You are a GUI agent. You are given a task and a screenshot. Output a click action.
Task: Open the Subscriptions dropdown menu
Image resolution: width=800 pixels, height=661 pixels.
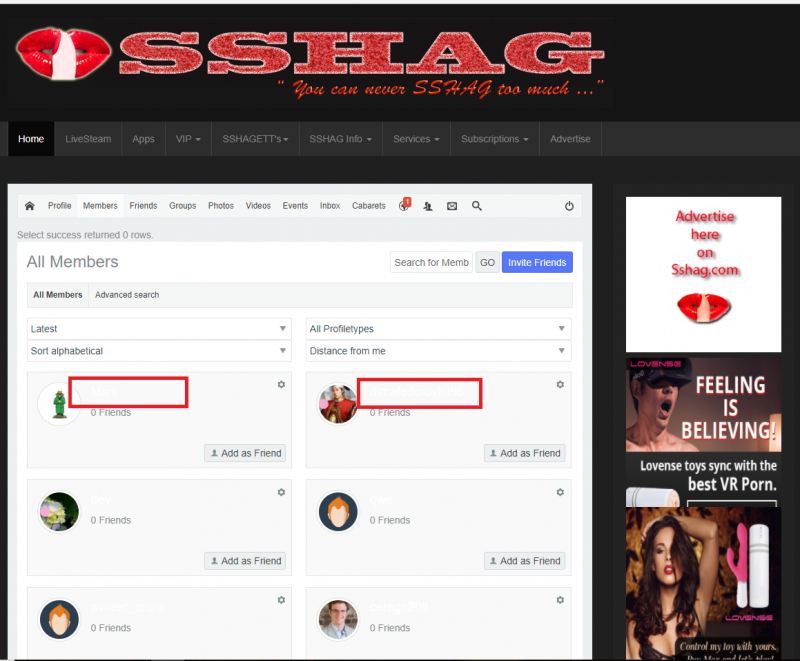(495, 139)
